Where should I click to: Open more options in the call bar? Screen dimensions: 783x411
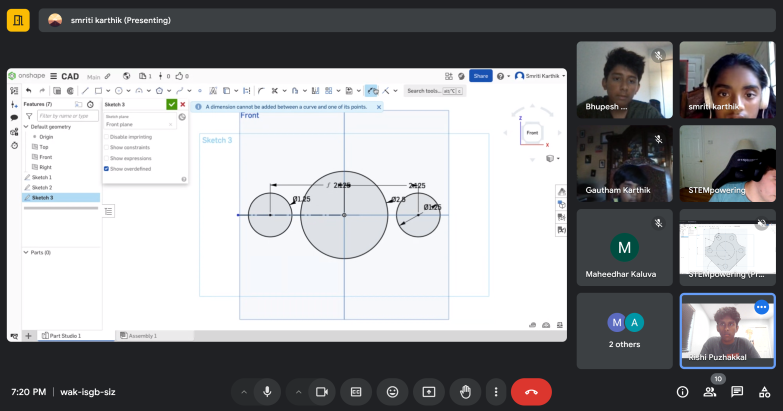(x=496, y=392)
